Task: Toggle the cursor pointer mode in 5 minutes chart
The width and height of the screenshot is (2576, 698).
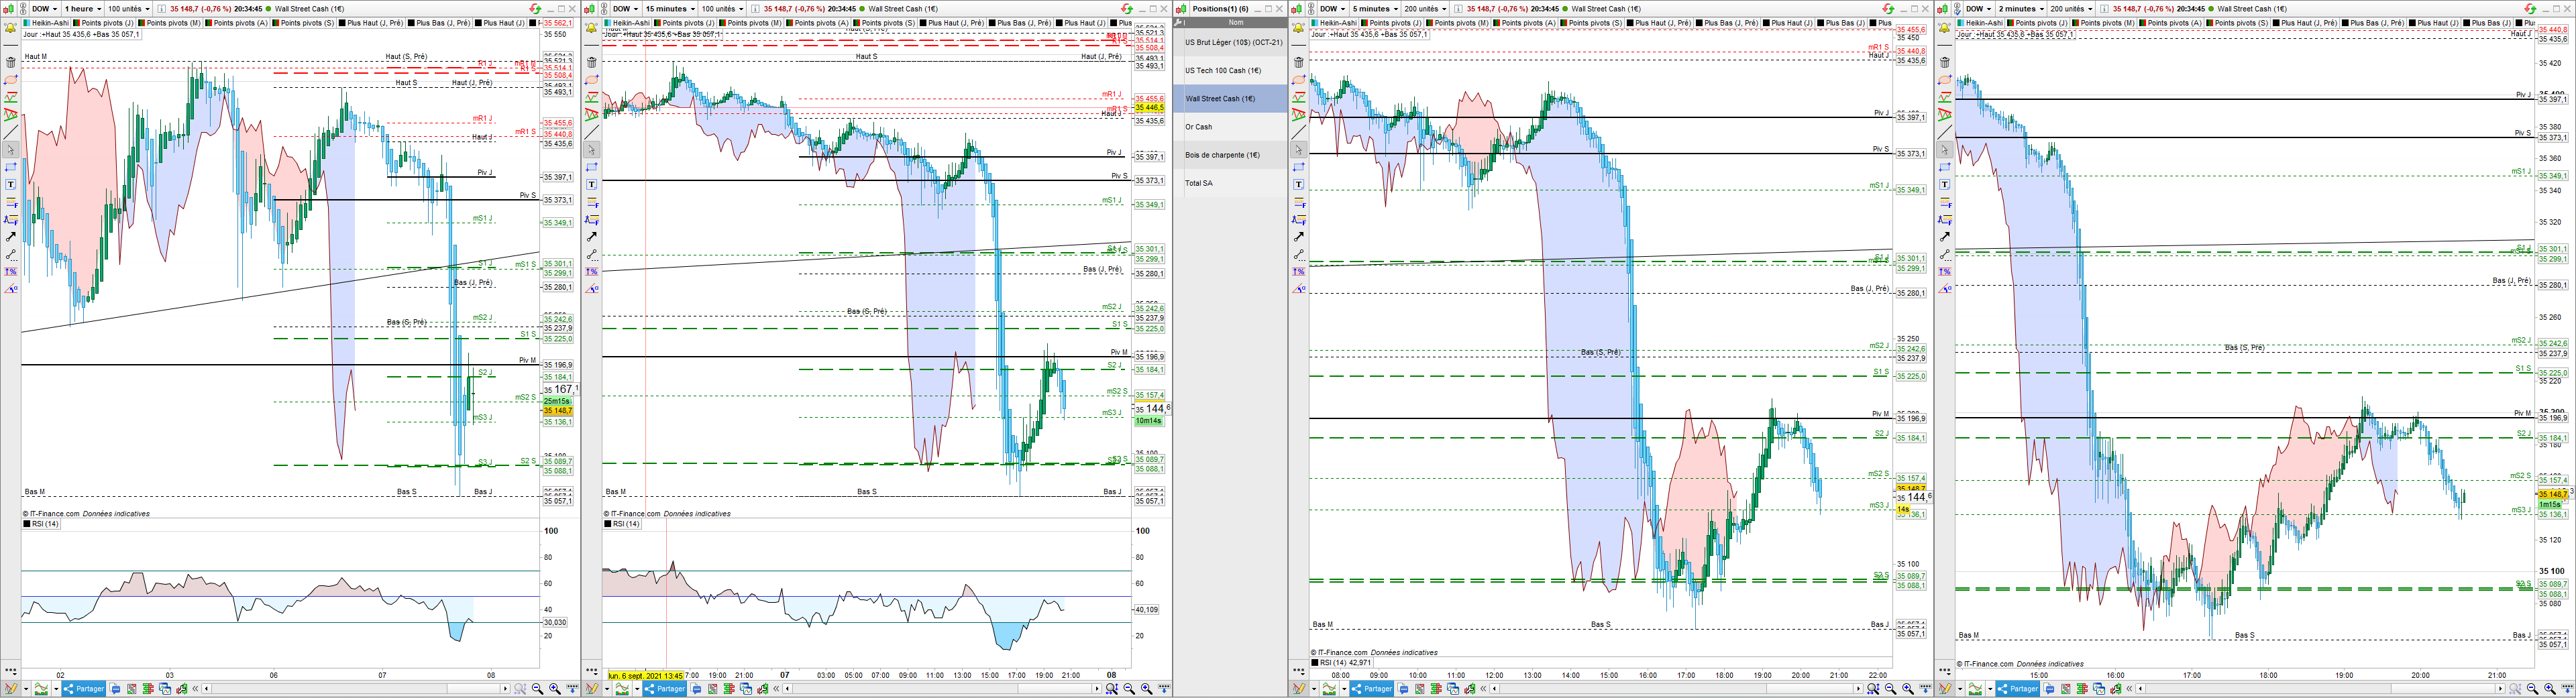Action: tap(1298, 150)
